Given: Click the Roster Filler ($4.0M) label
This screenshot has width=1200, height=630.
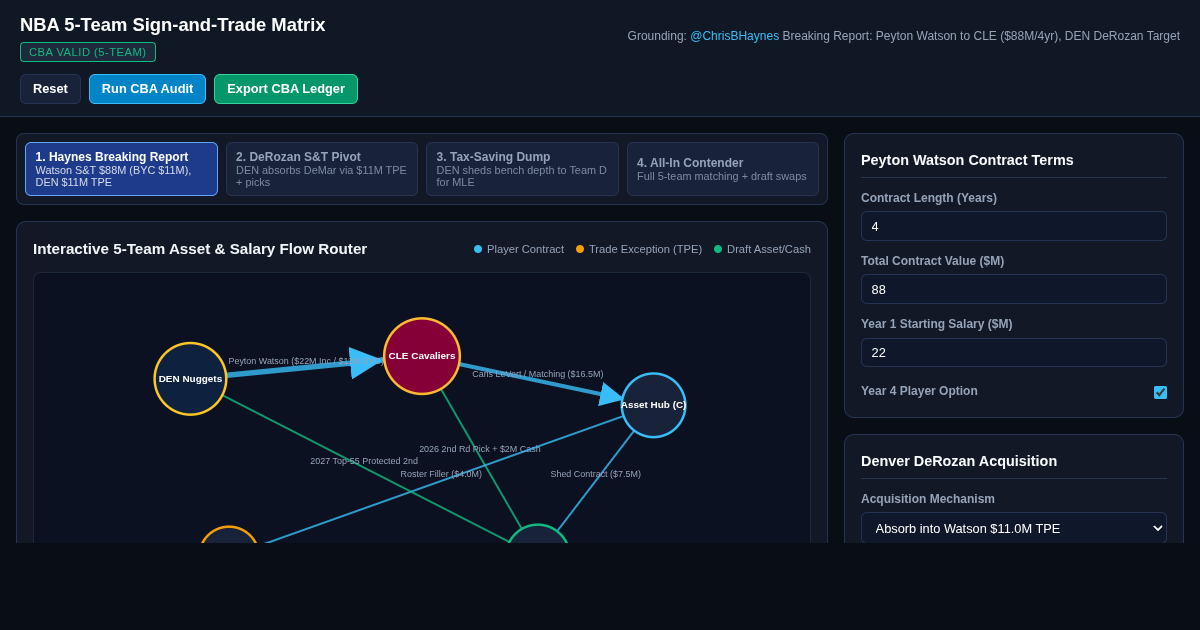Looking at the screenshot, I should point(441,474).
